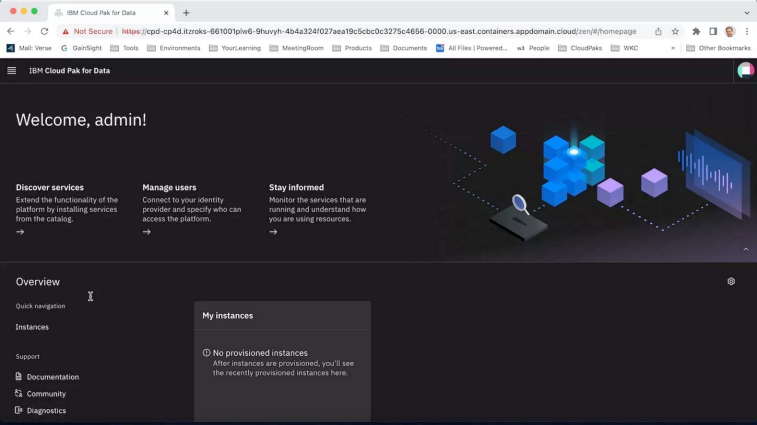Follow the Discover services arrow
The image size is (757, 425).
pos(20,232)
